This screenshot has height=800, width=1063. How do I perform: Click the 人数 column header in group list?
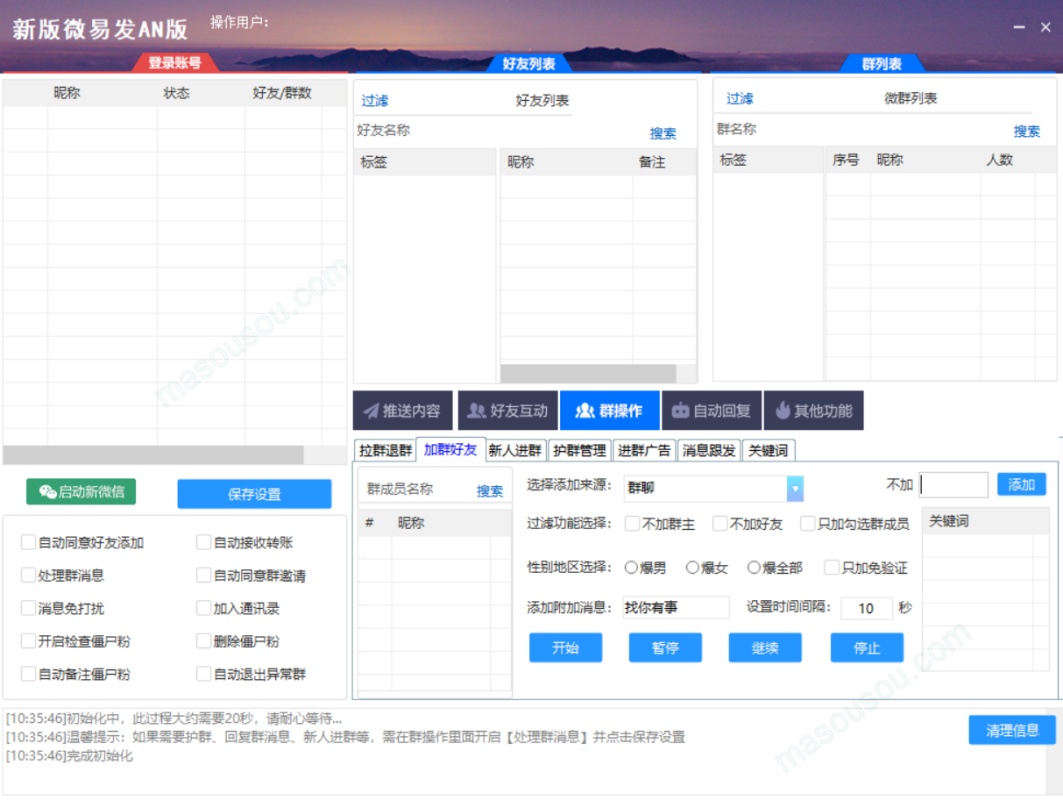click(999, 160)
